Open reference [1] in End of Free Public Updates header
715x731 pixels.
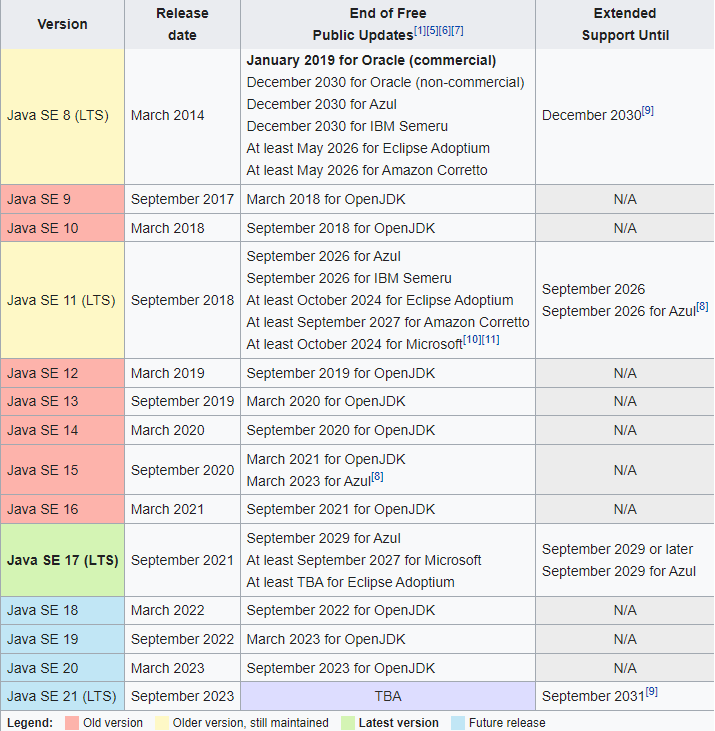(420, 31)
